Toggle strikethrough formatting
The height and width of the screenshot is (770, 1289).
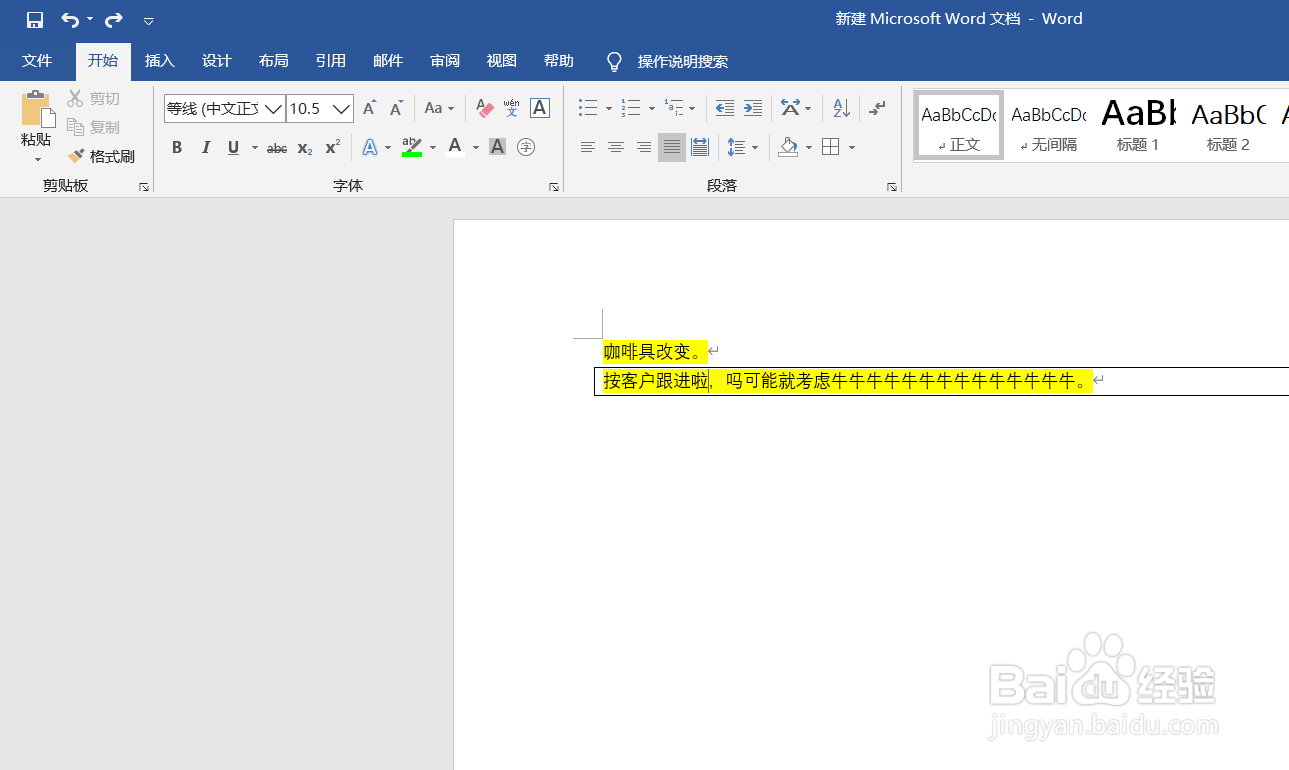click(x=277, y=148)
